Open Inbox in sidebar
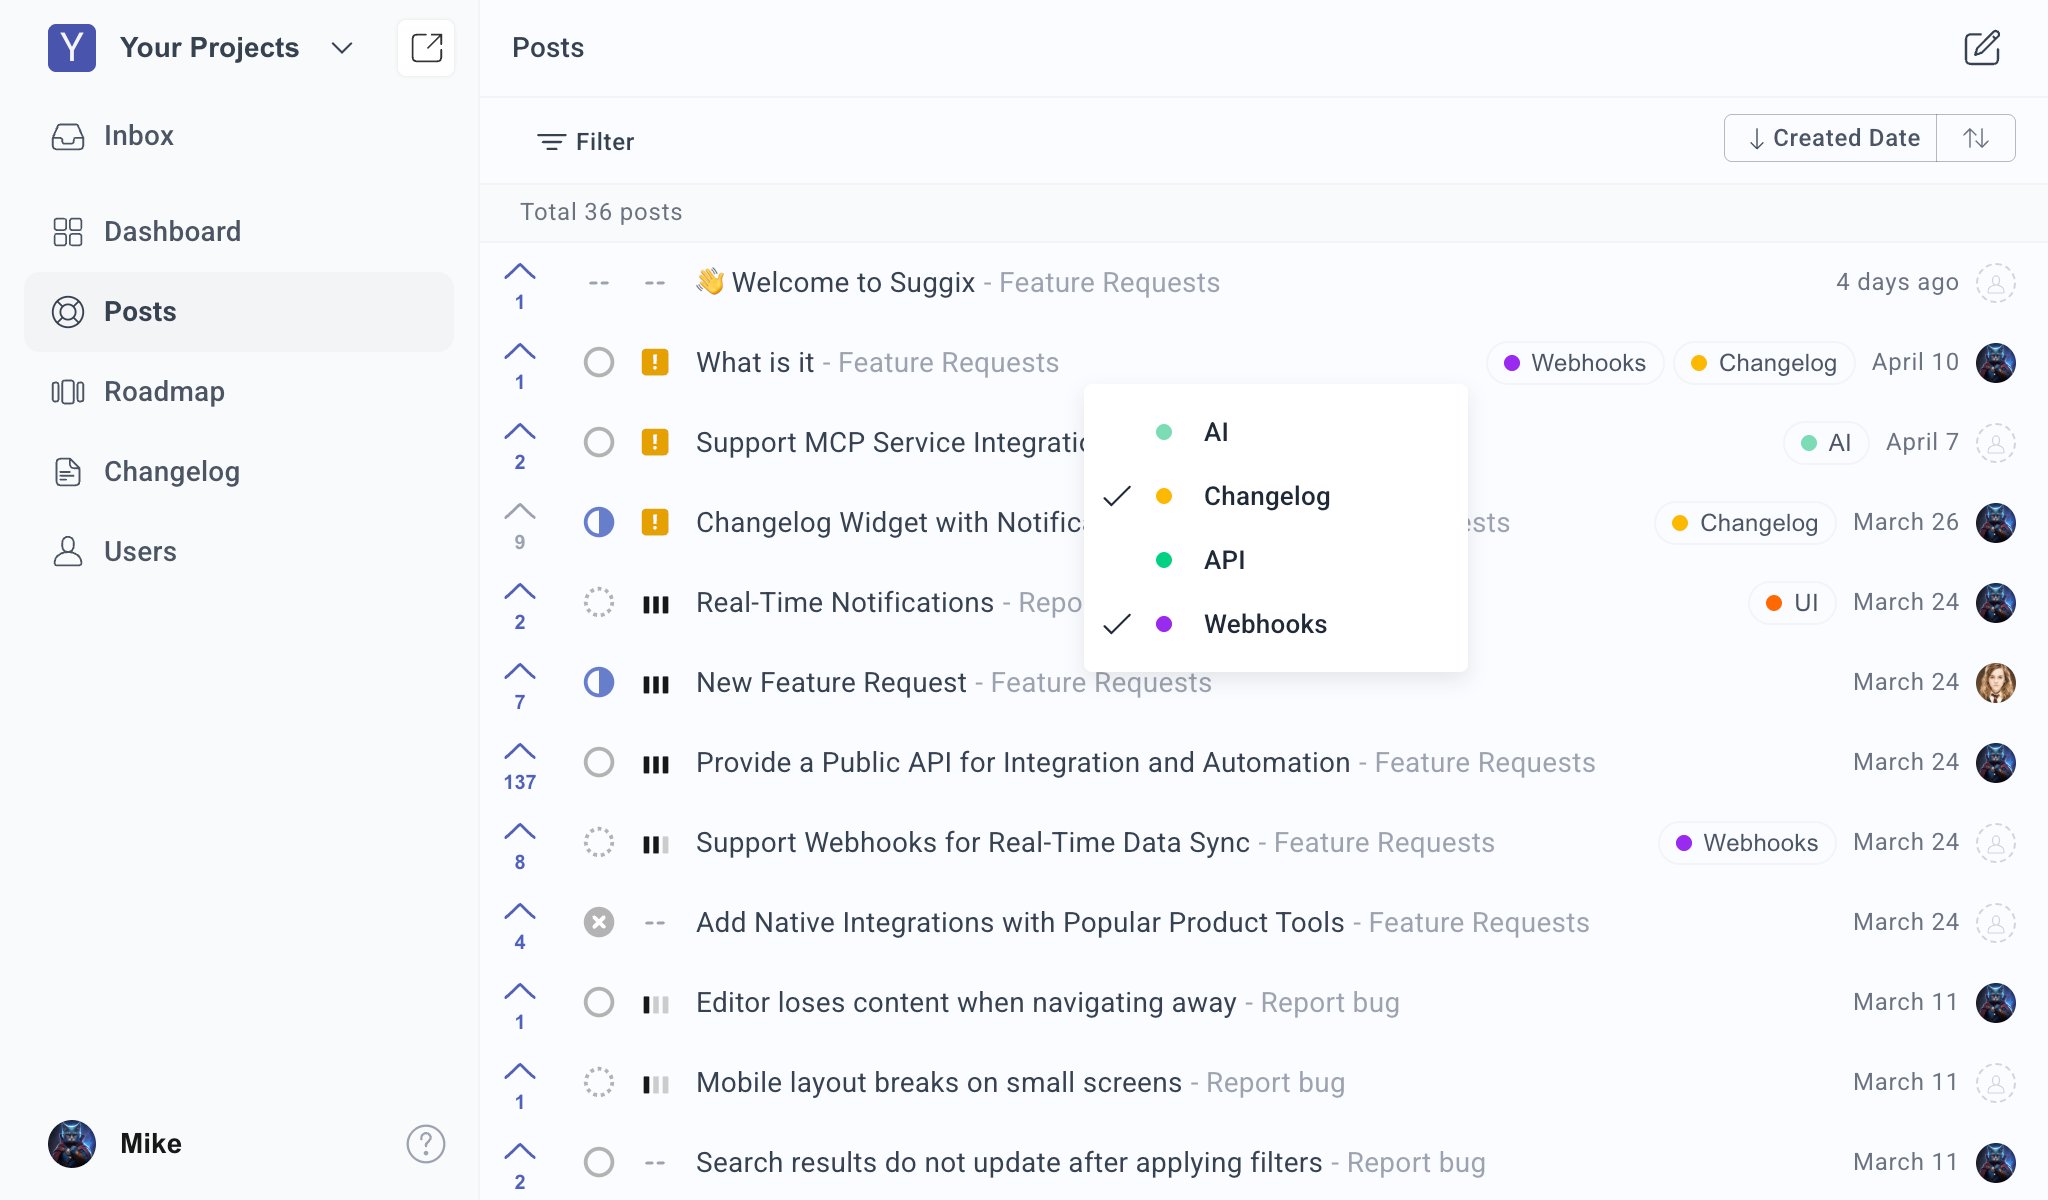This screenshot has height=1200, width=2048. coord(239,136)
